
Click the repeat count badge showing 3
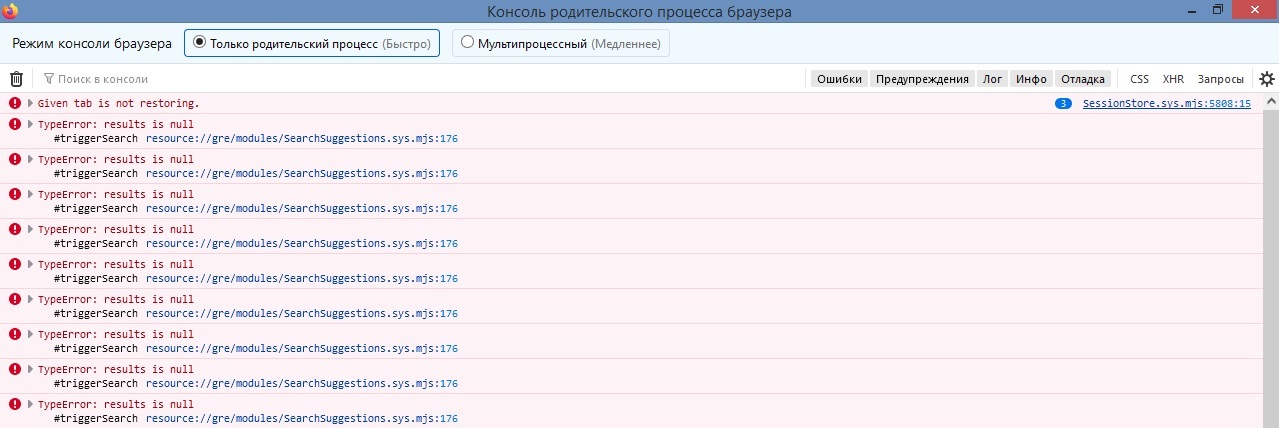click(x=1064, y=104)
